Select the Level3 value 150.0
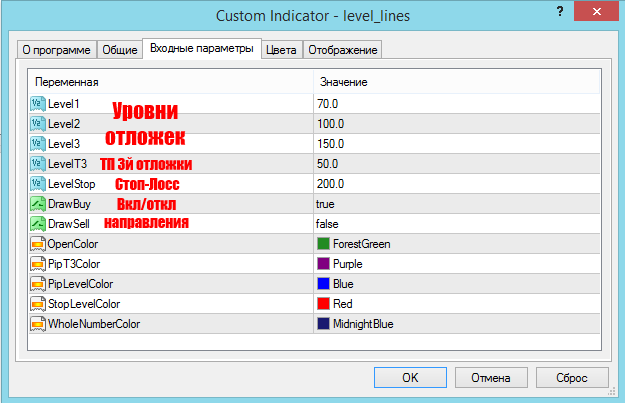The width and height of the screenshot is (625, 403). (330, 144)
